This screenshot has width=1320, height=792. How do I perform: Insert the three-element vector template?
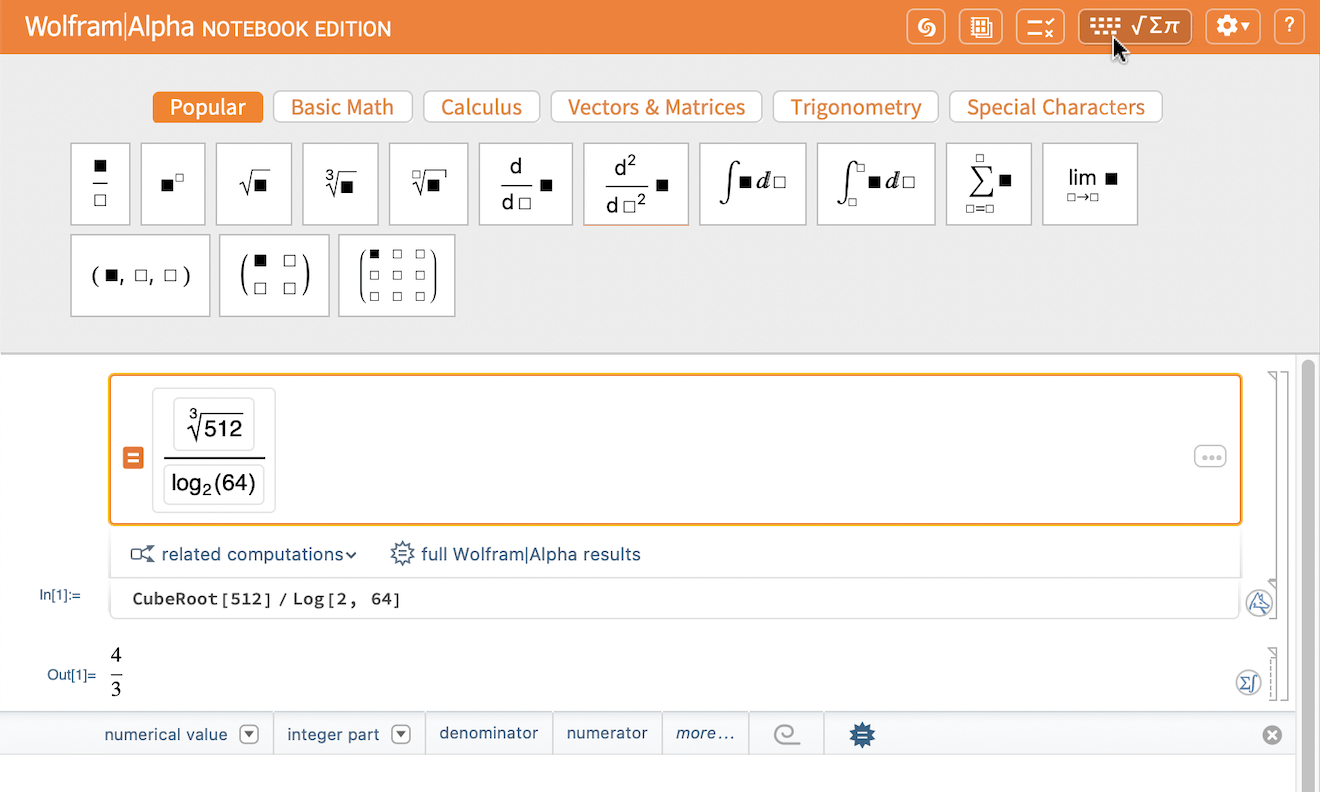140,276
